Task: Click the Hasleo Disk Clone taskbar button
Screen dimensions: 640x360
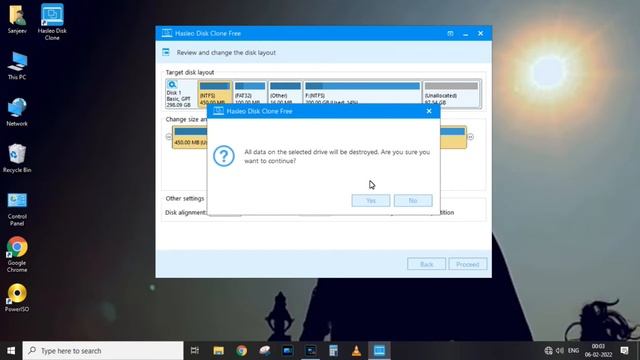Action: tap(379, 351)
